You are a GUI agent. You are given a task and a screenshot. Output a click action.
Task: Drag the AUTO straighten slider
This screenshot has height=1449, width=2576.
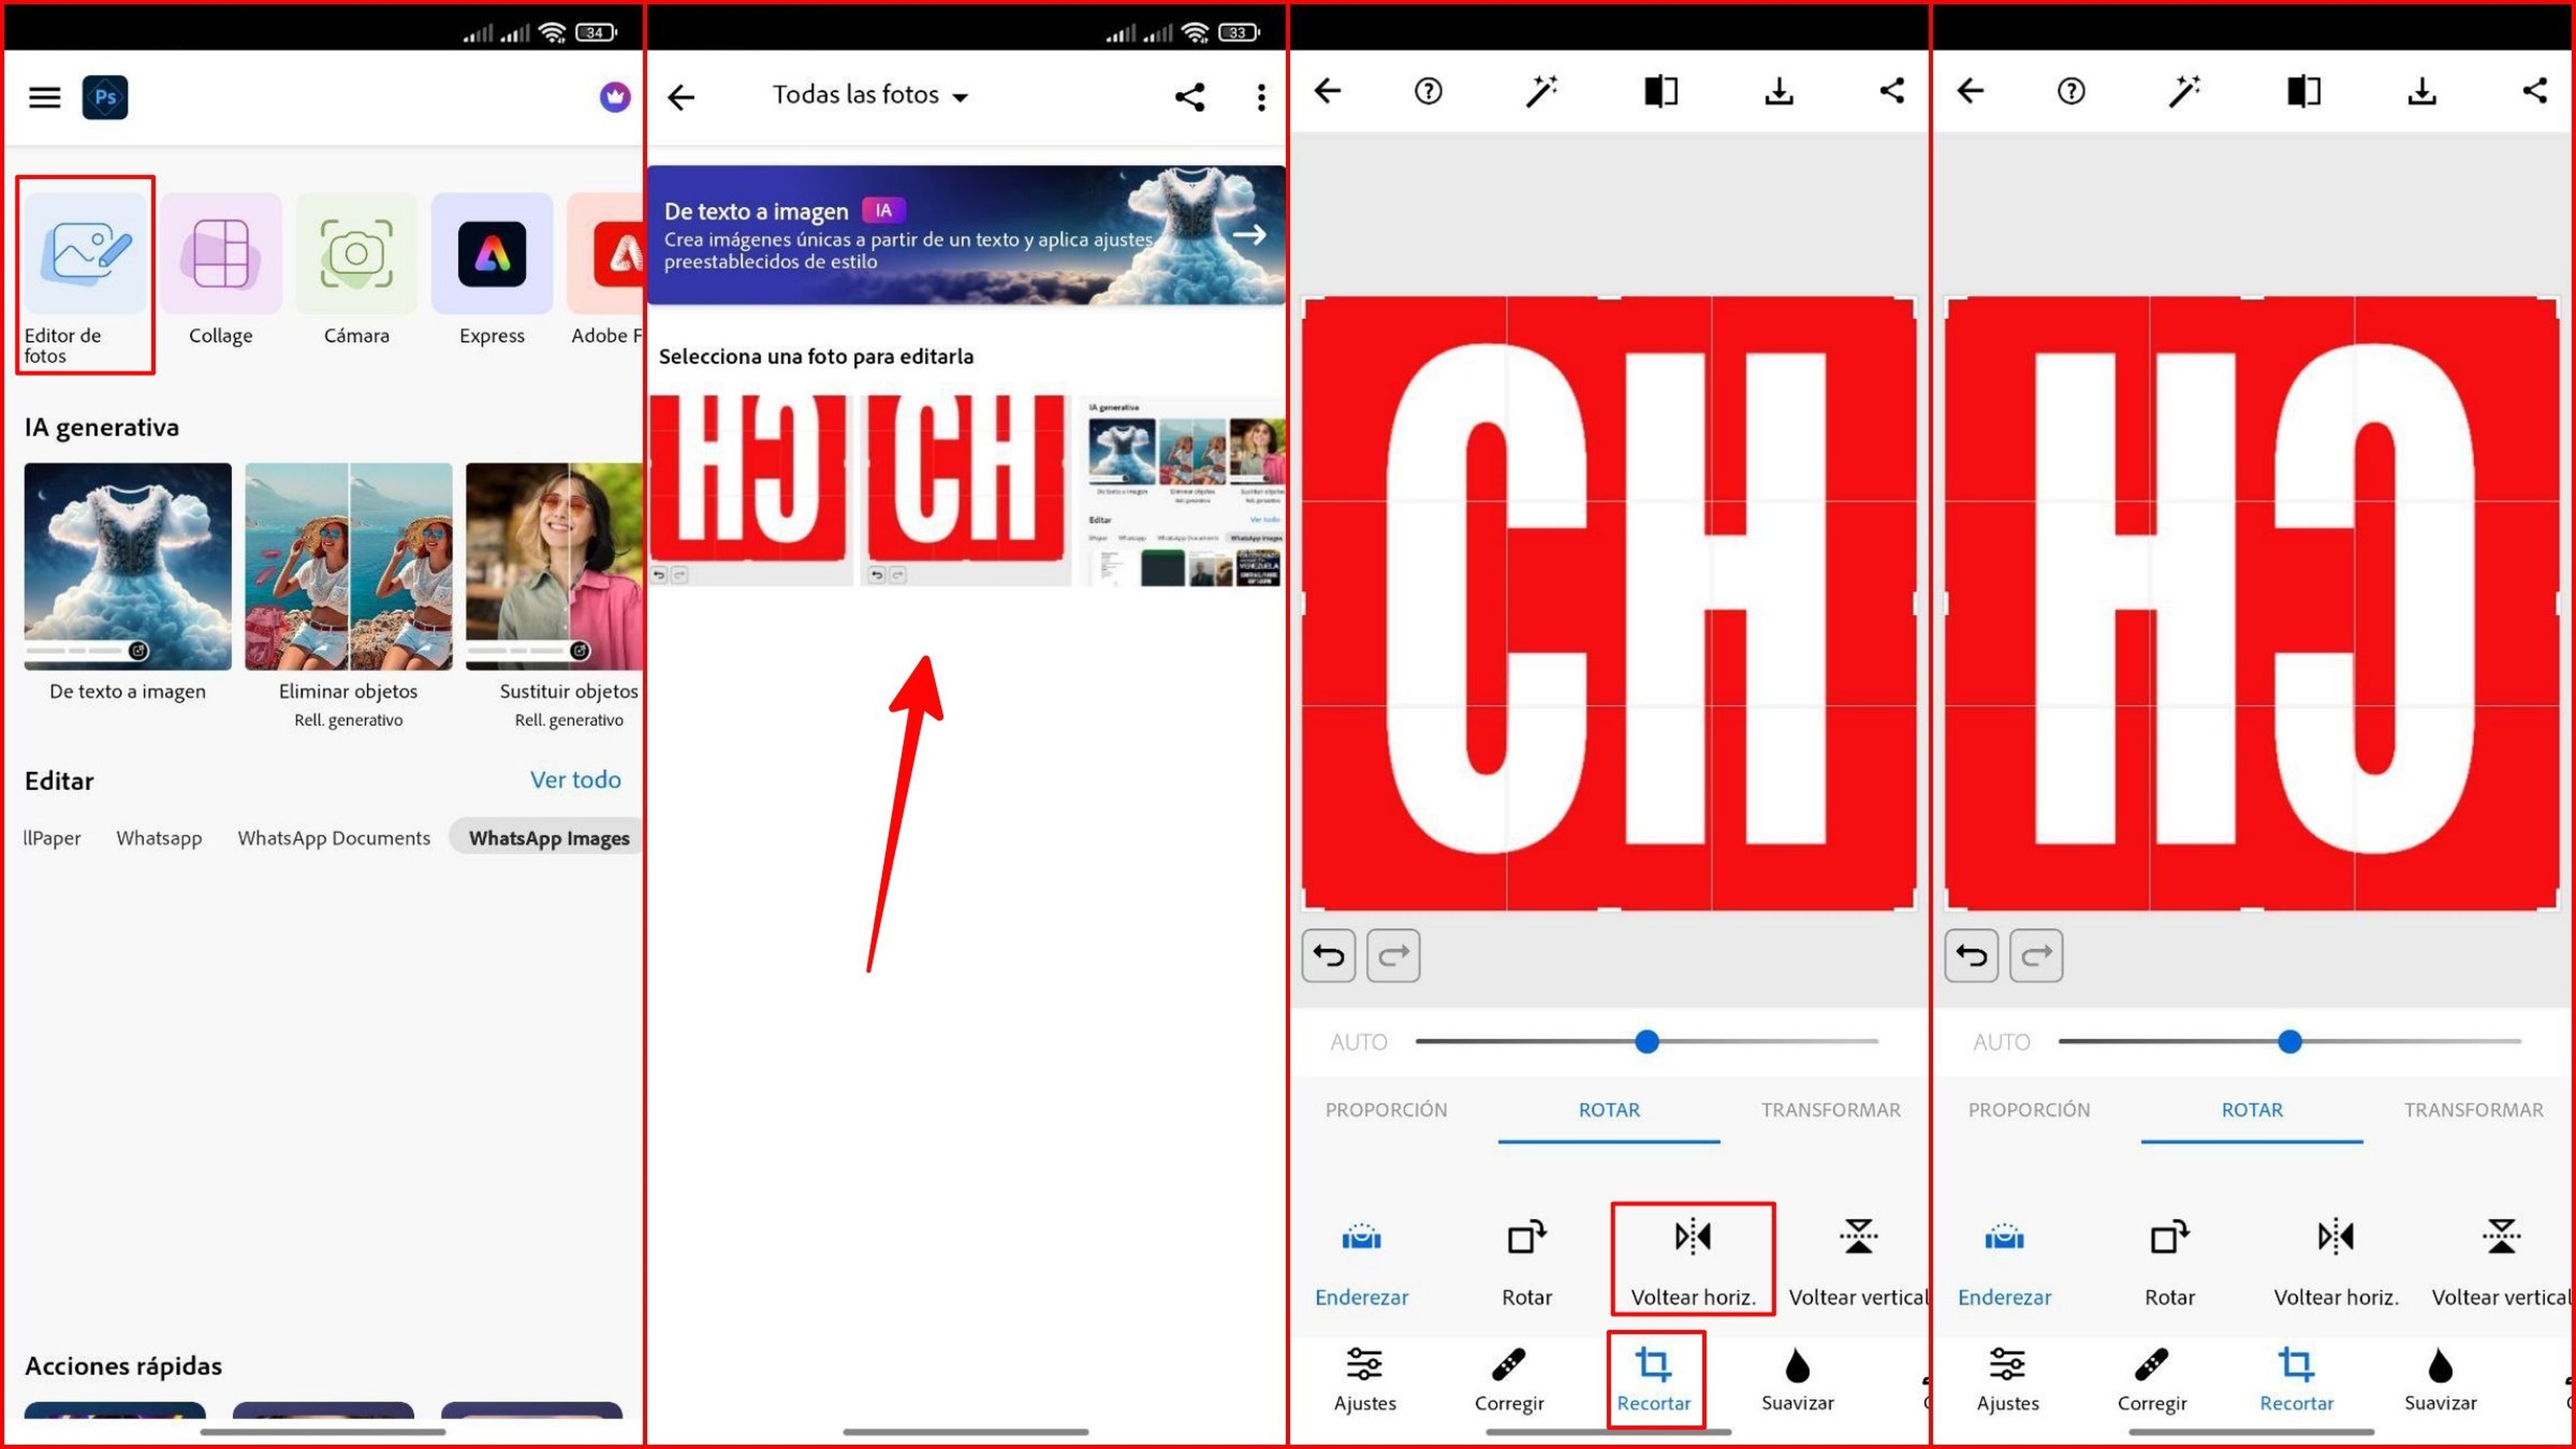point(1647,1040)
